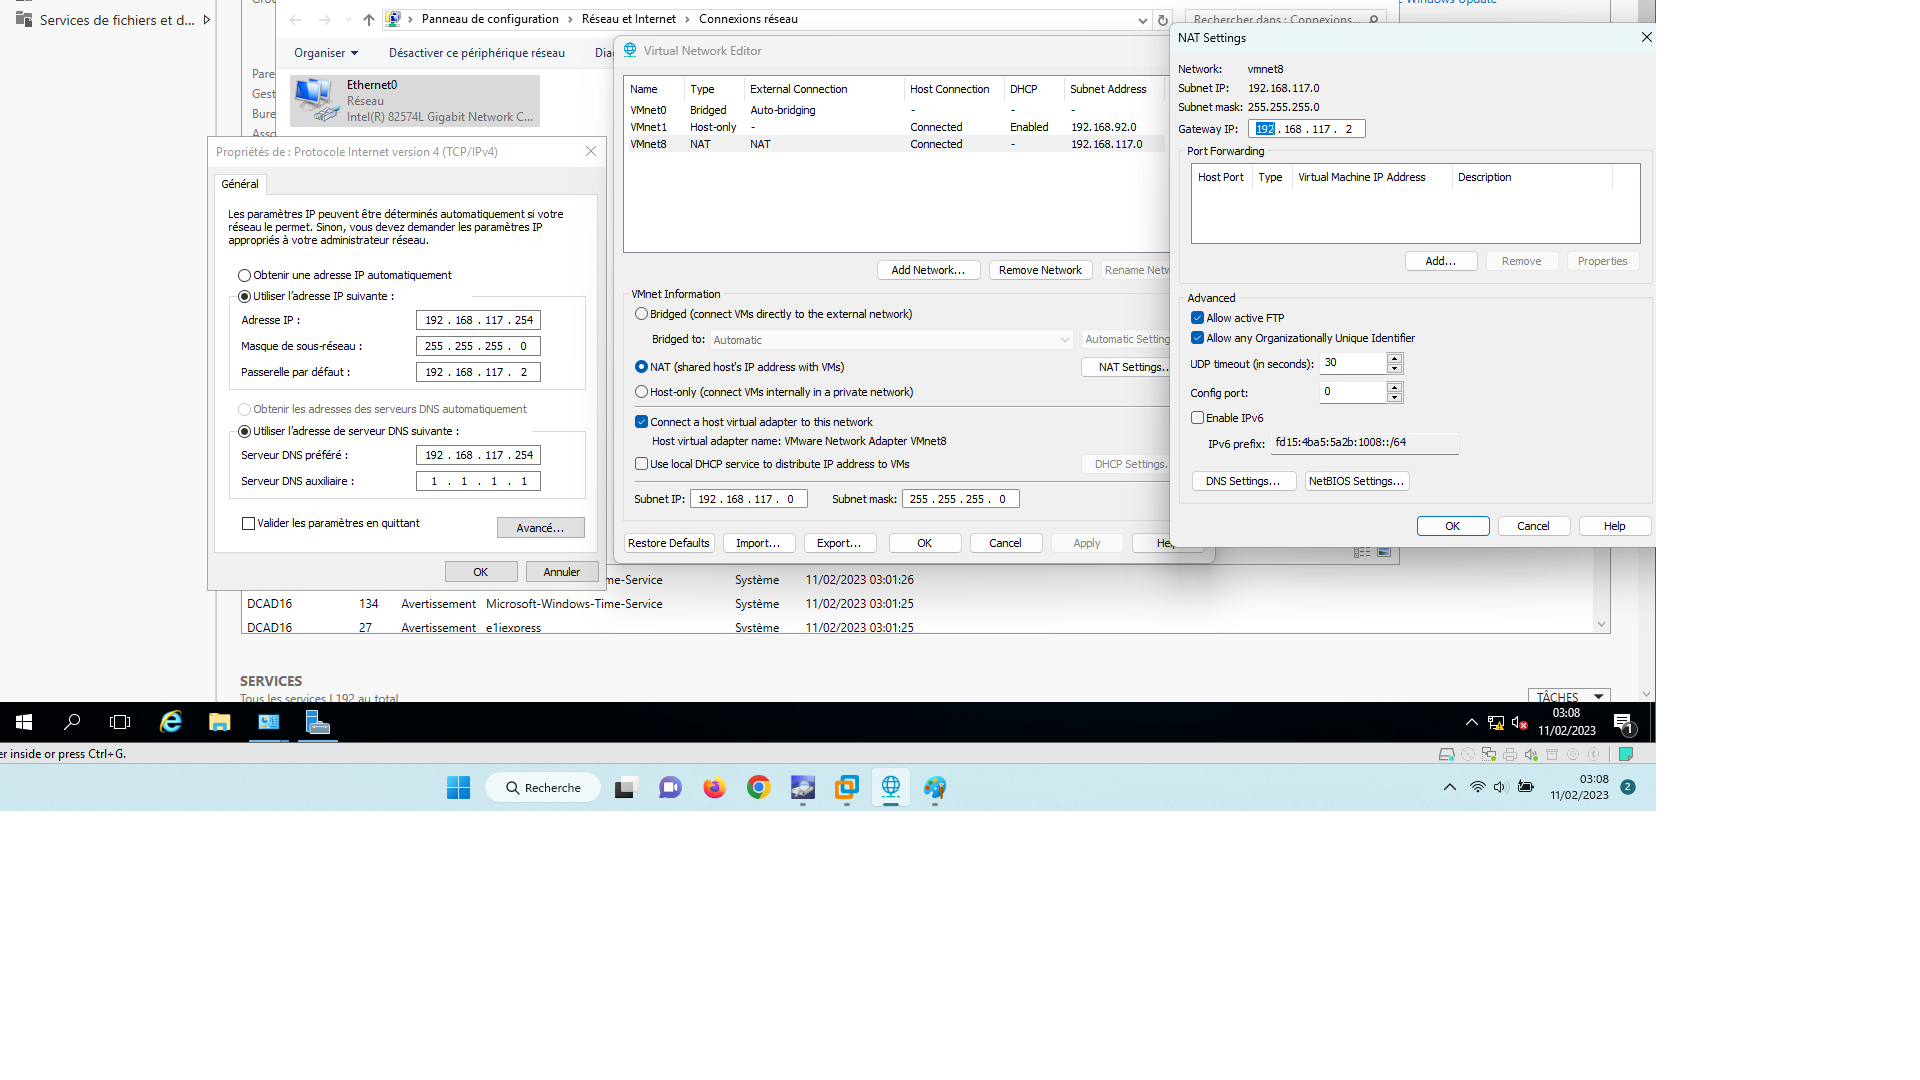The height and width of the screenshot is (1080, 1920).
Task: Select Utiliser l'adresse de serveur DNS suivante
Action: click(244, 431)
